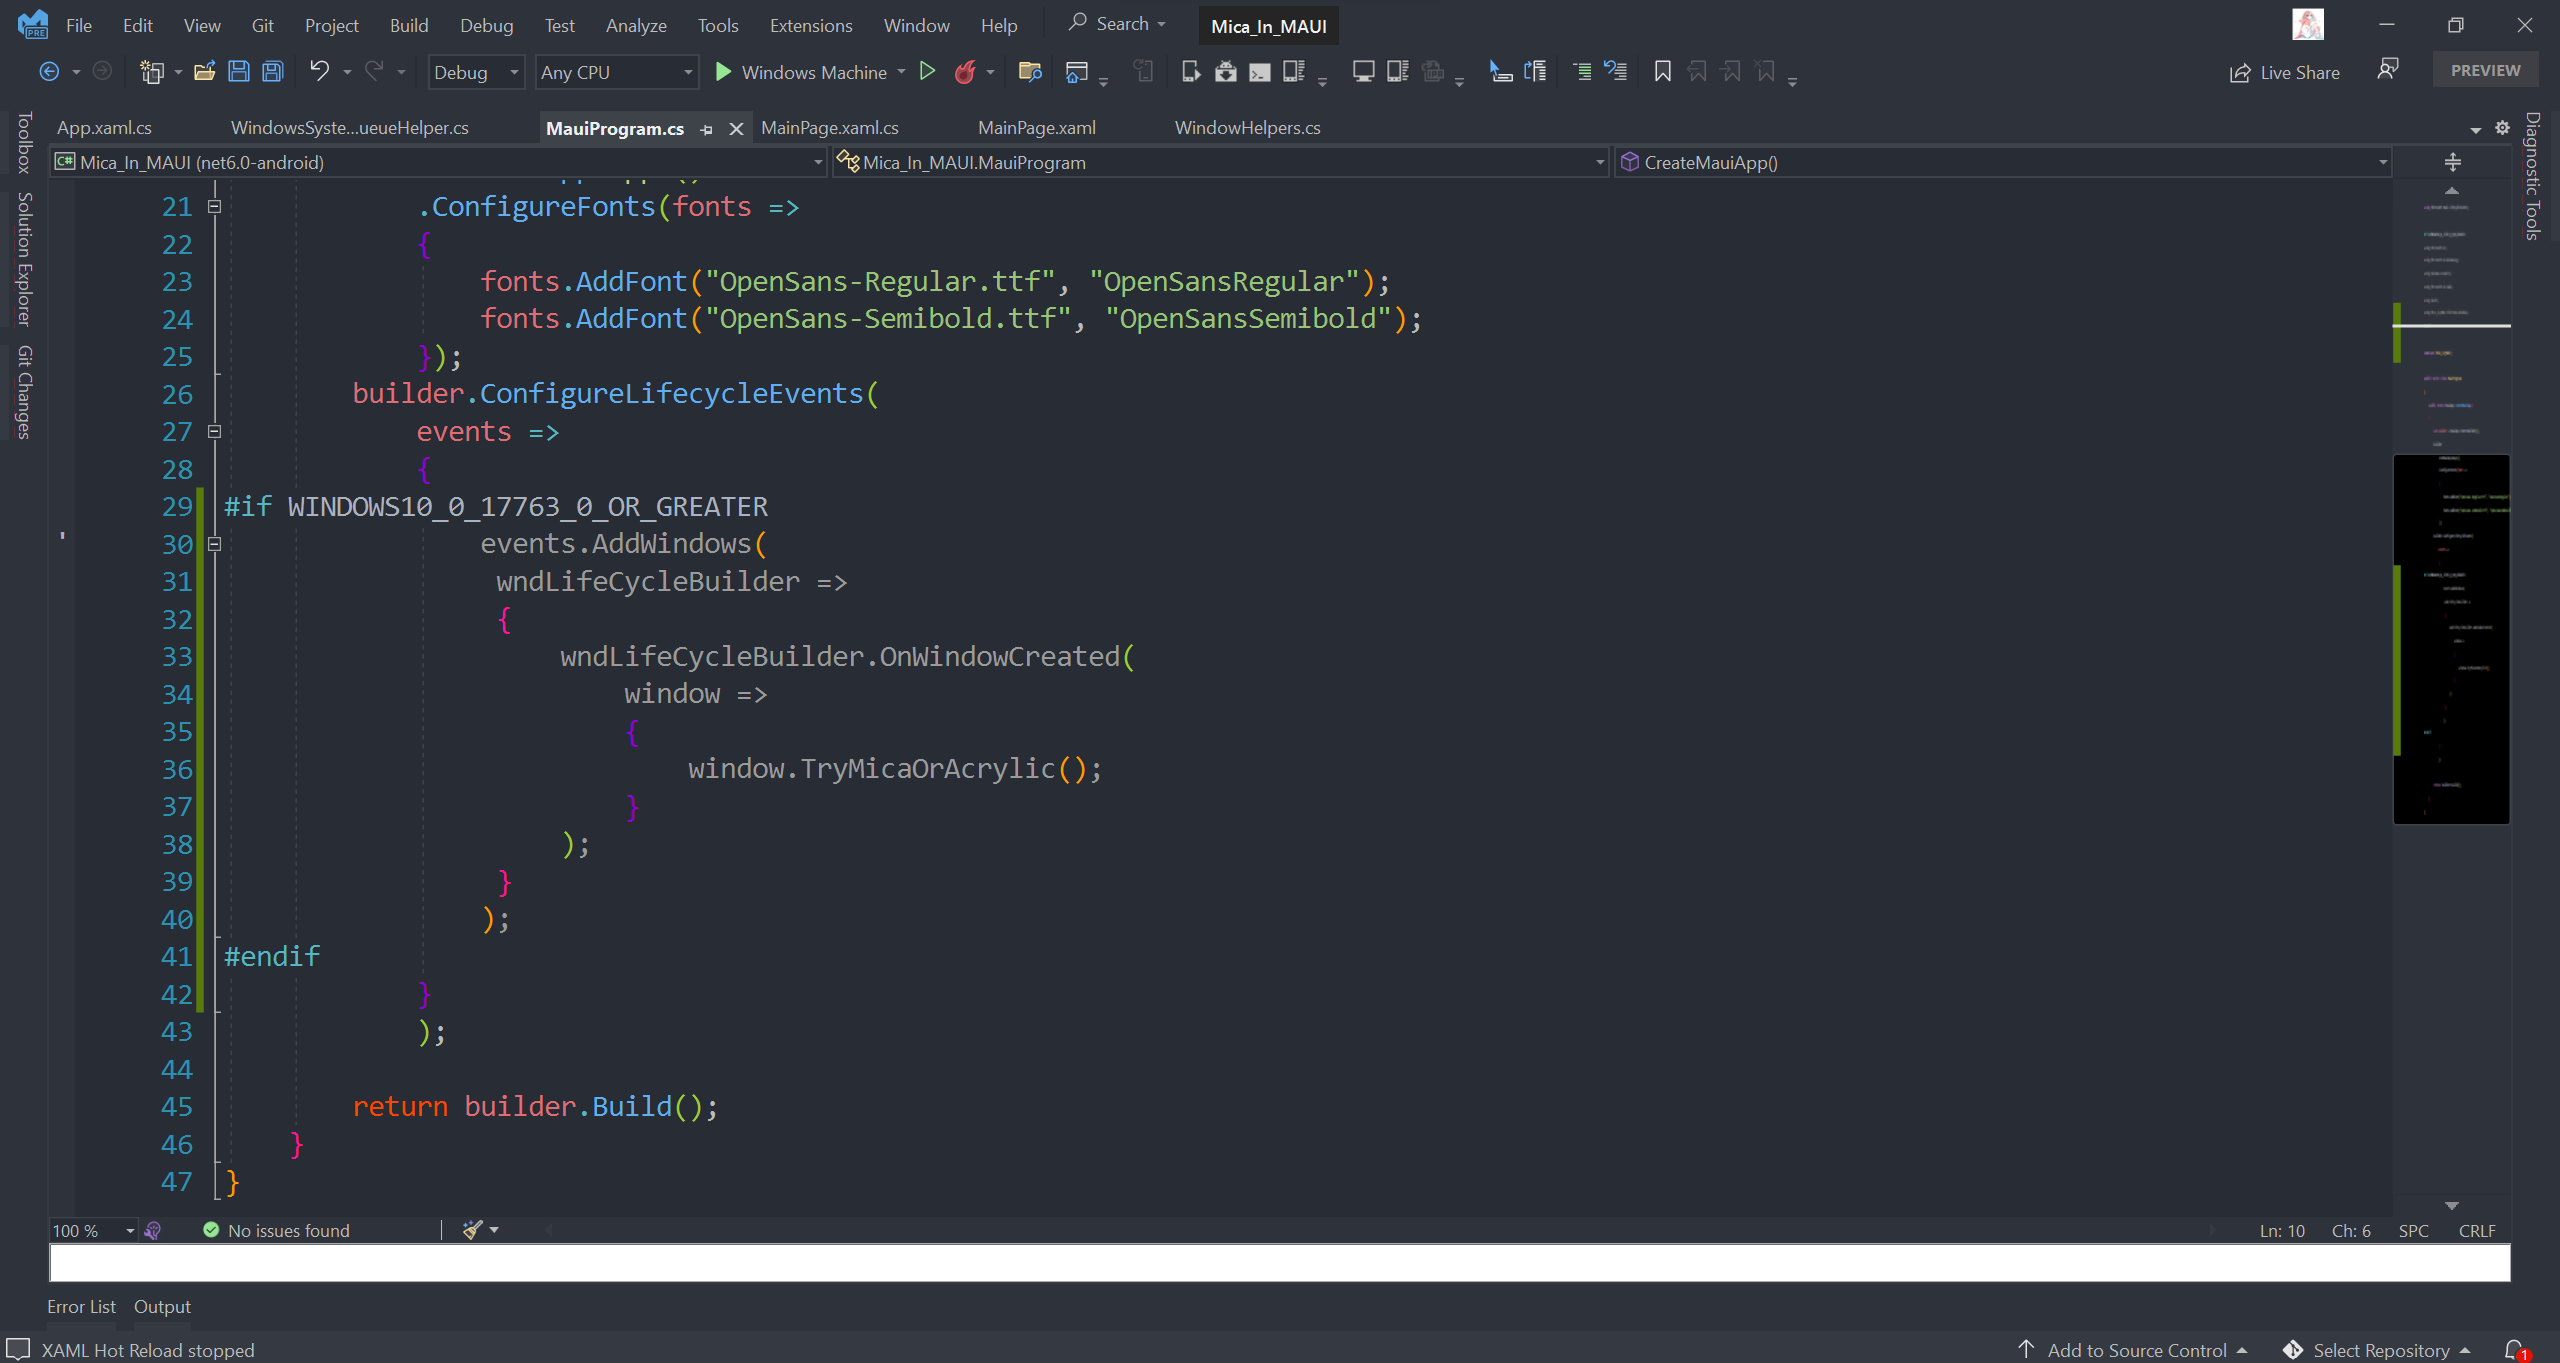Switch to the MainPage.xaml tab
The image size is (2560, 1363).
[1036, 127]
